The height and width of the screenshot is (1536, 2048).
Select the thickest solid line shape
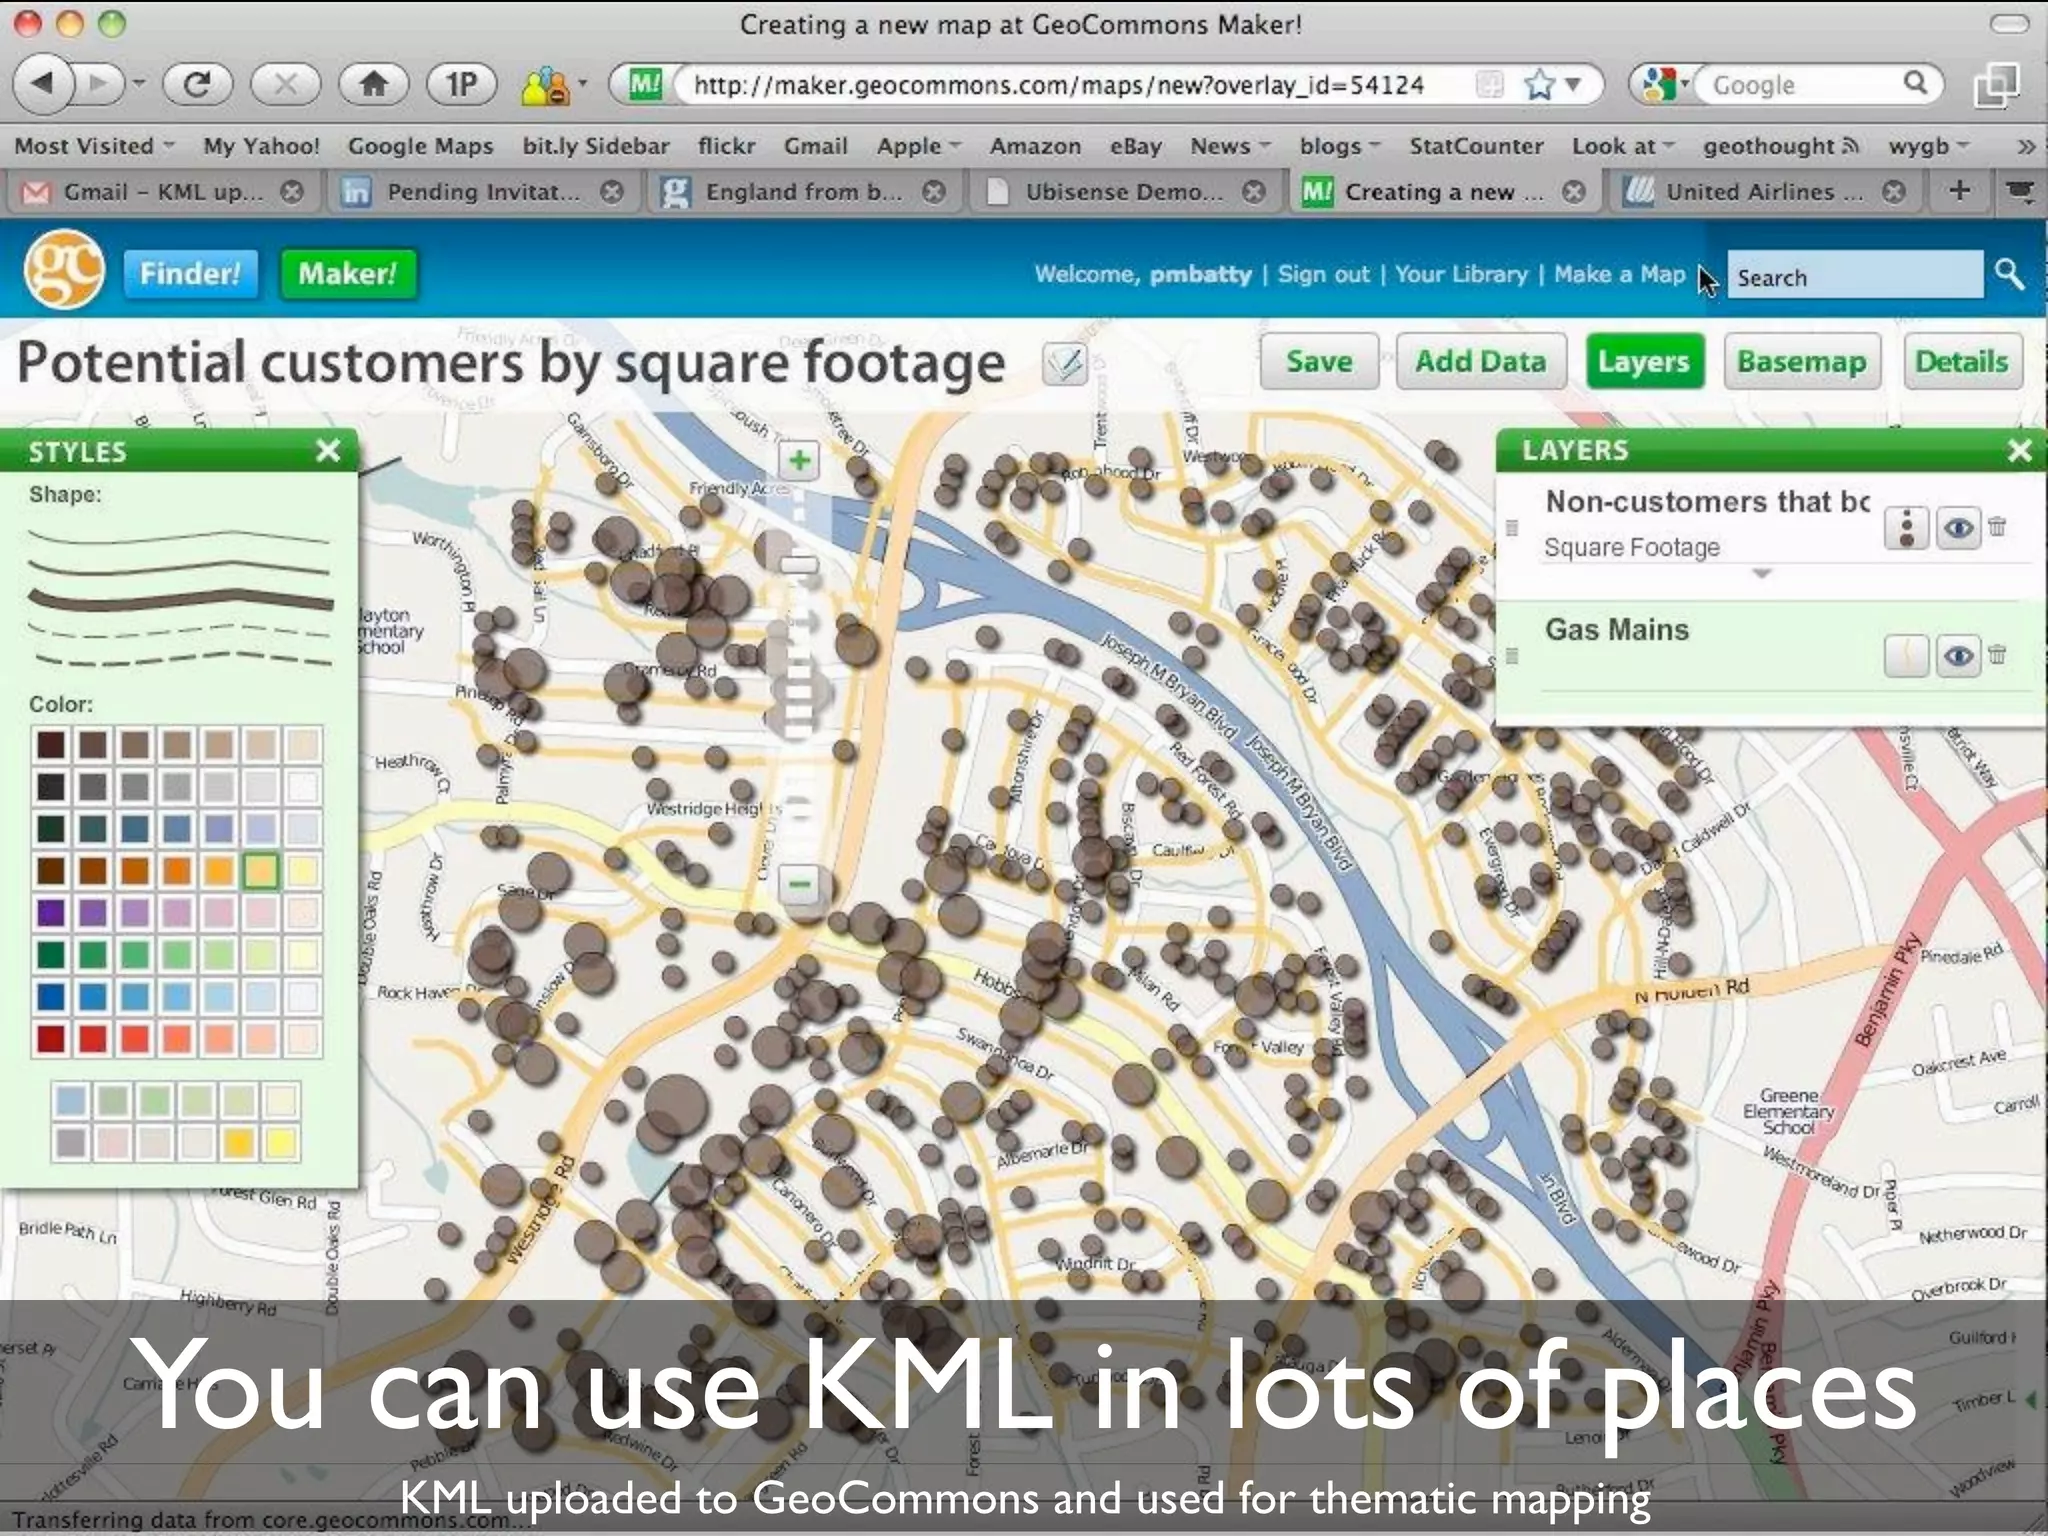pyautogui.click(x=181, y=600)
